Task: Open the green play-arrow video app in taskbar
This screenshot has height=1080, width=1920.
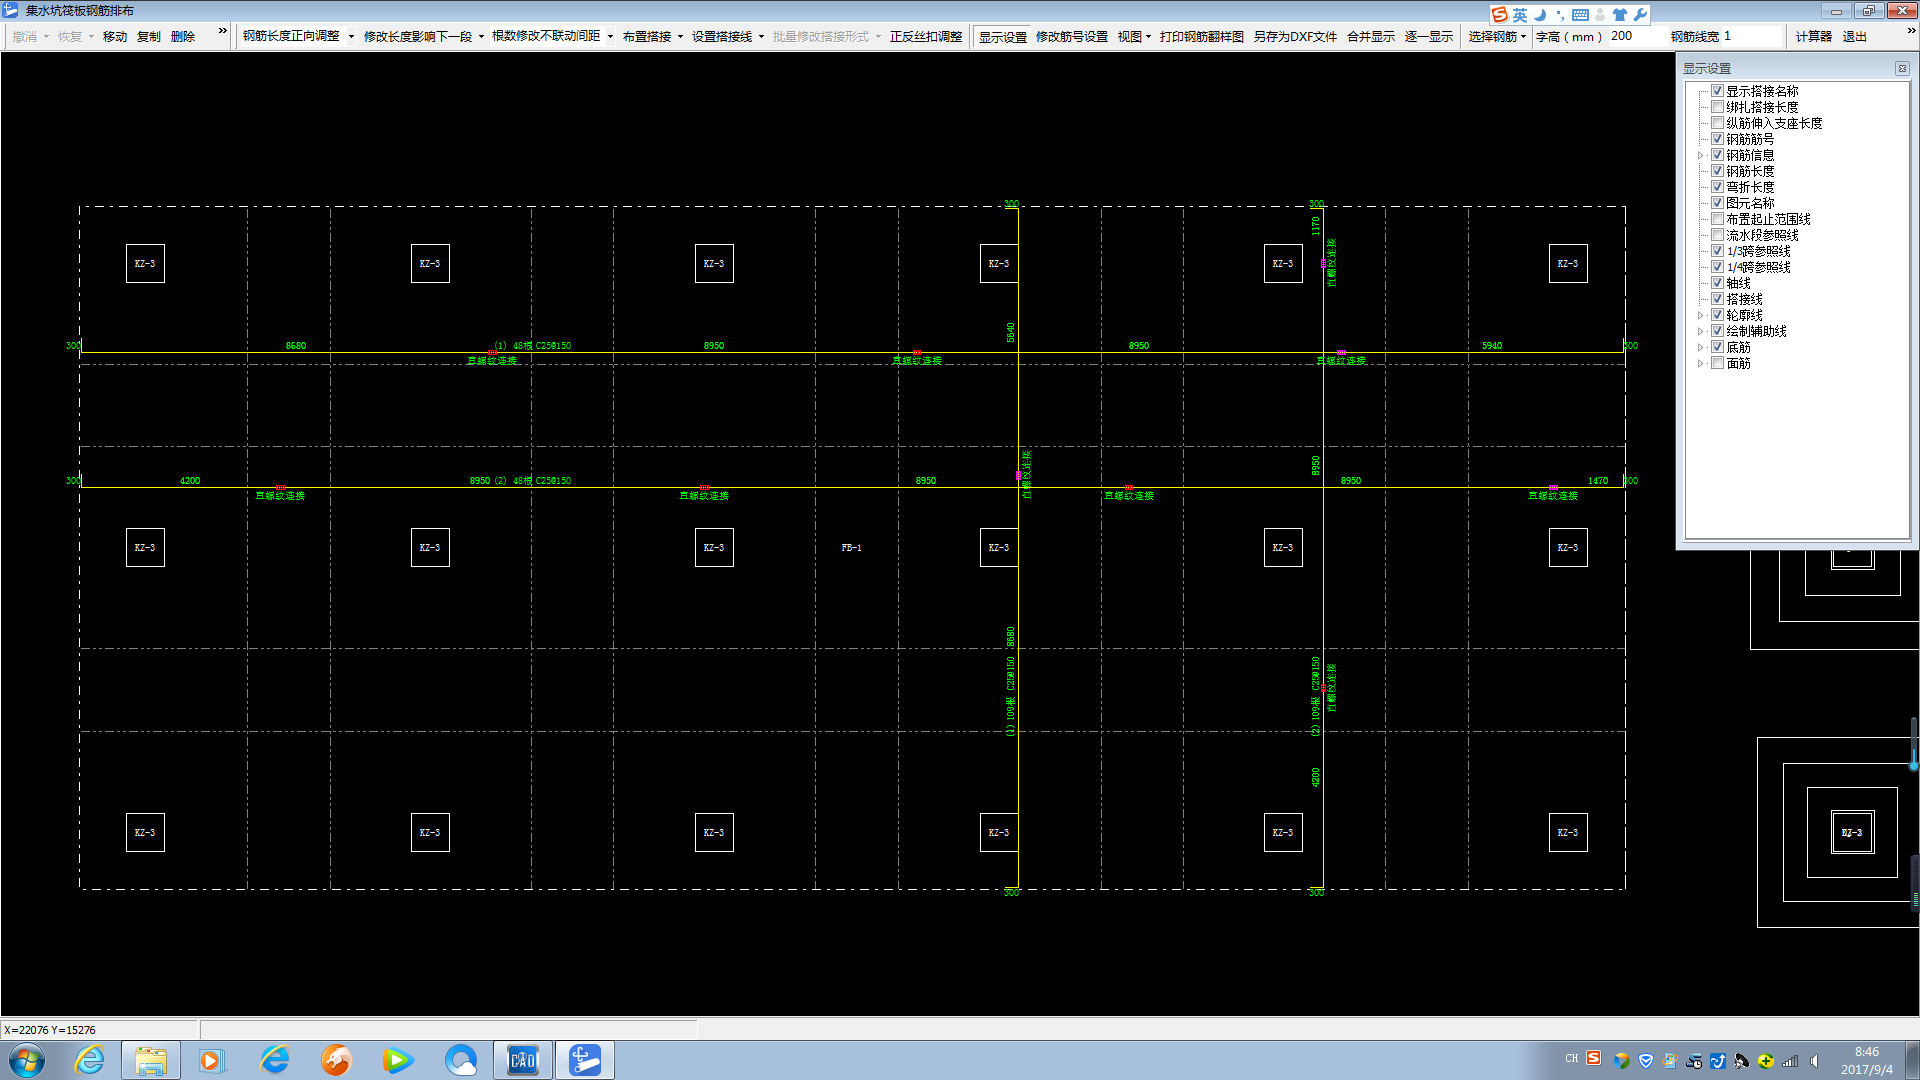Action: [x=397, y=1060]
